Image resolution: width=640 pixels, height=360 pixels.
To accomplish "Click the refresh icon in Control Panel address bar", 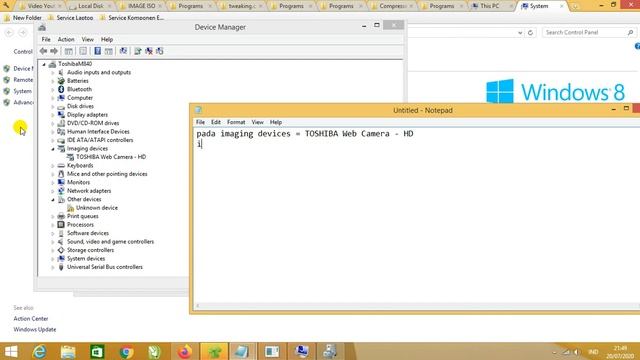I will (x=530, y=33).
